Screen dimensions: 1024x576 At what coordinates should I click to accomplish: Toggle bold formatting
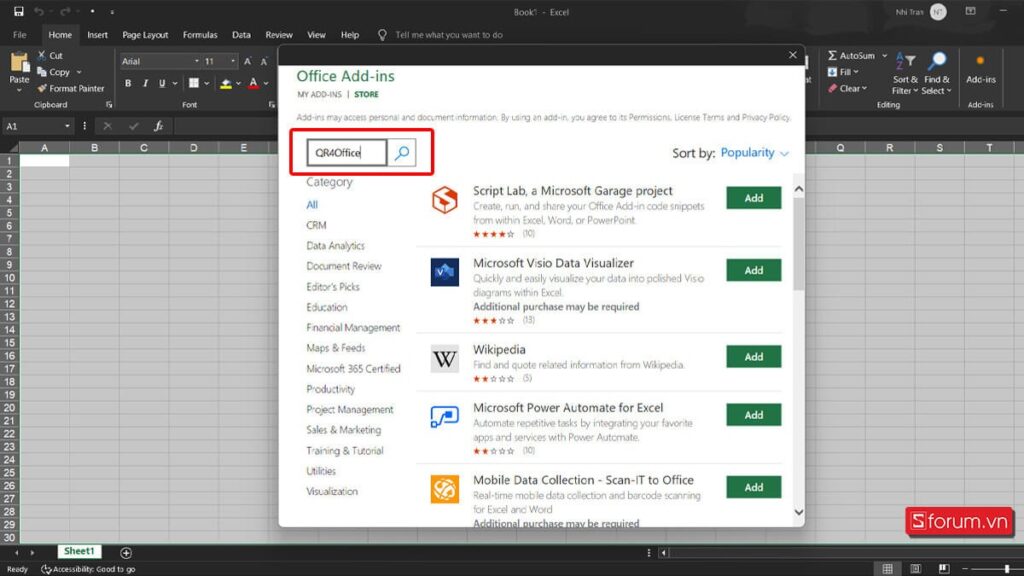(128, 84)
